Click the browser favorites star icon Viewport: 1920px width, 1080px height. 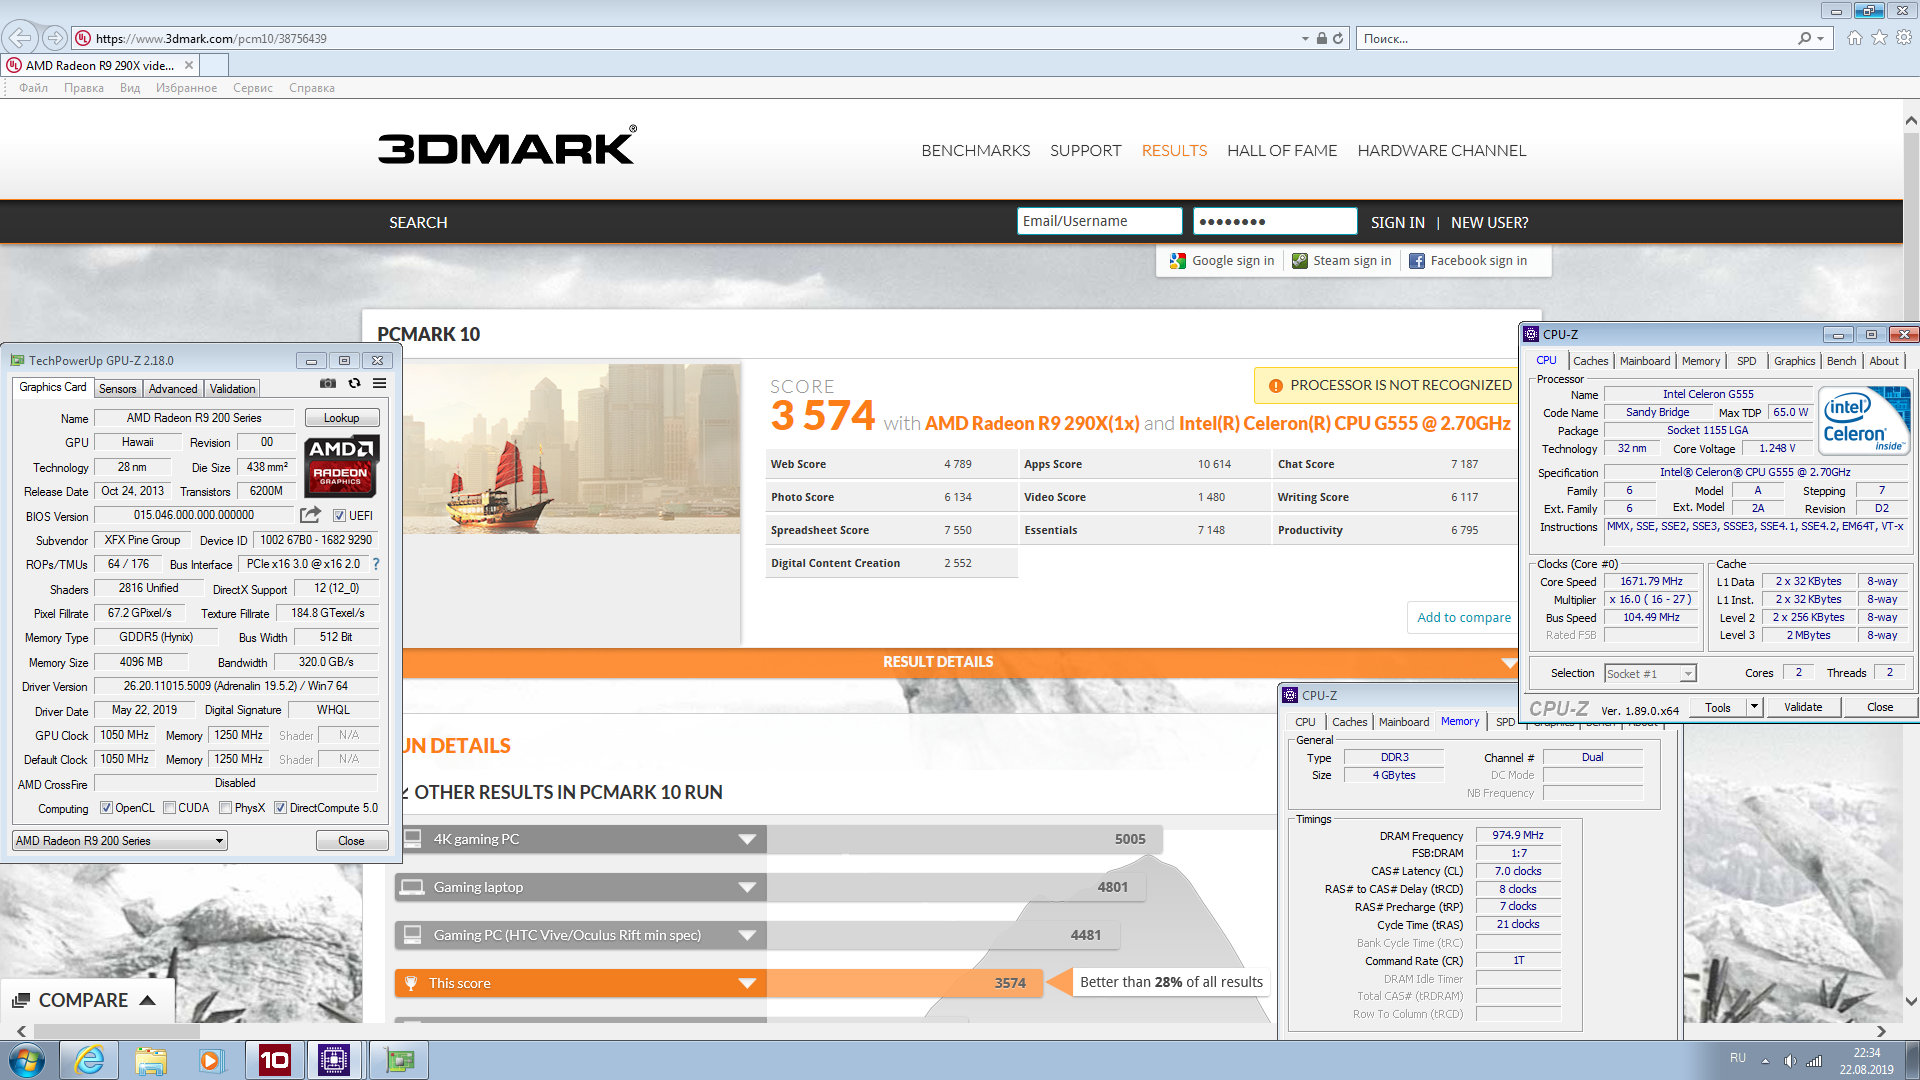[x=1879, y=38]
